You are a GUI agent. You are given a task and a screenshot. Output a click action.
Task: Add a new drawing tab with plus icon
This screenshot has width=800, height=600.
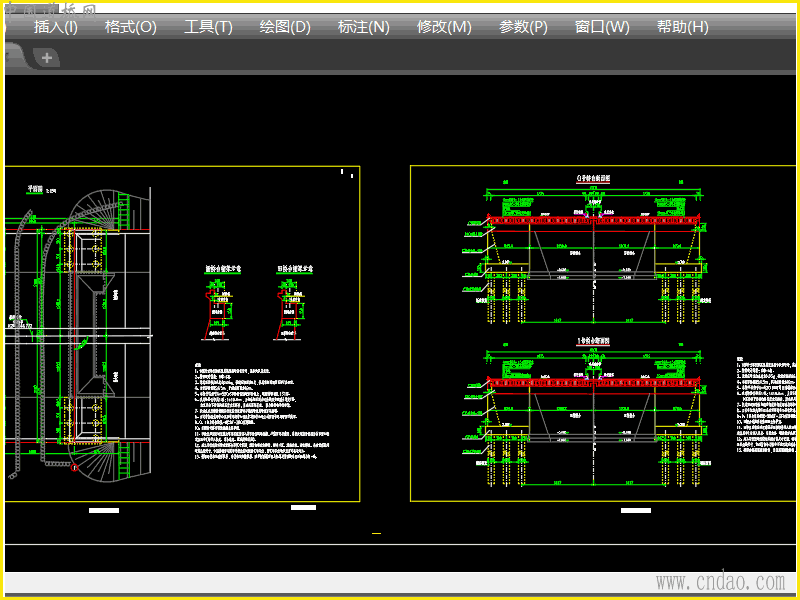[46, 58]
